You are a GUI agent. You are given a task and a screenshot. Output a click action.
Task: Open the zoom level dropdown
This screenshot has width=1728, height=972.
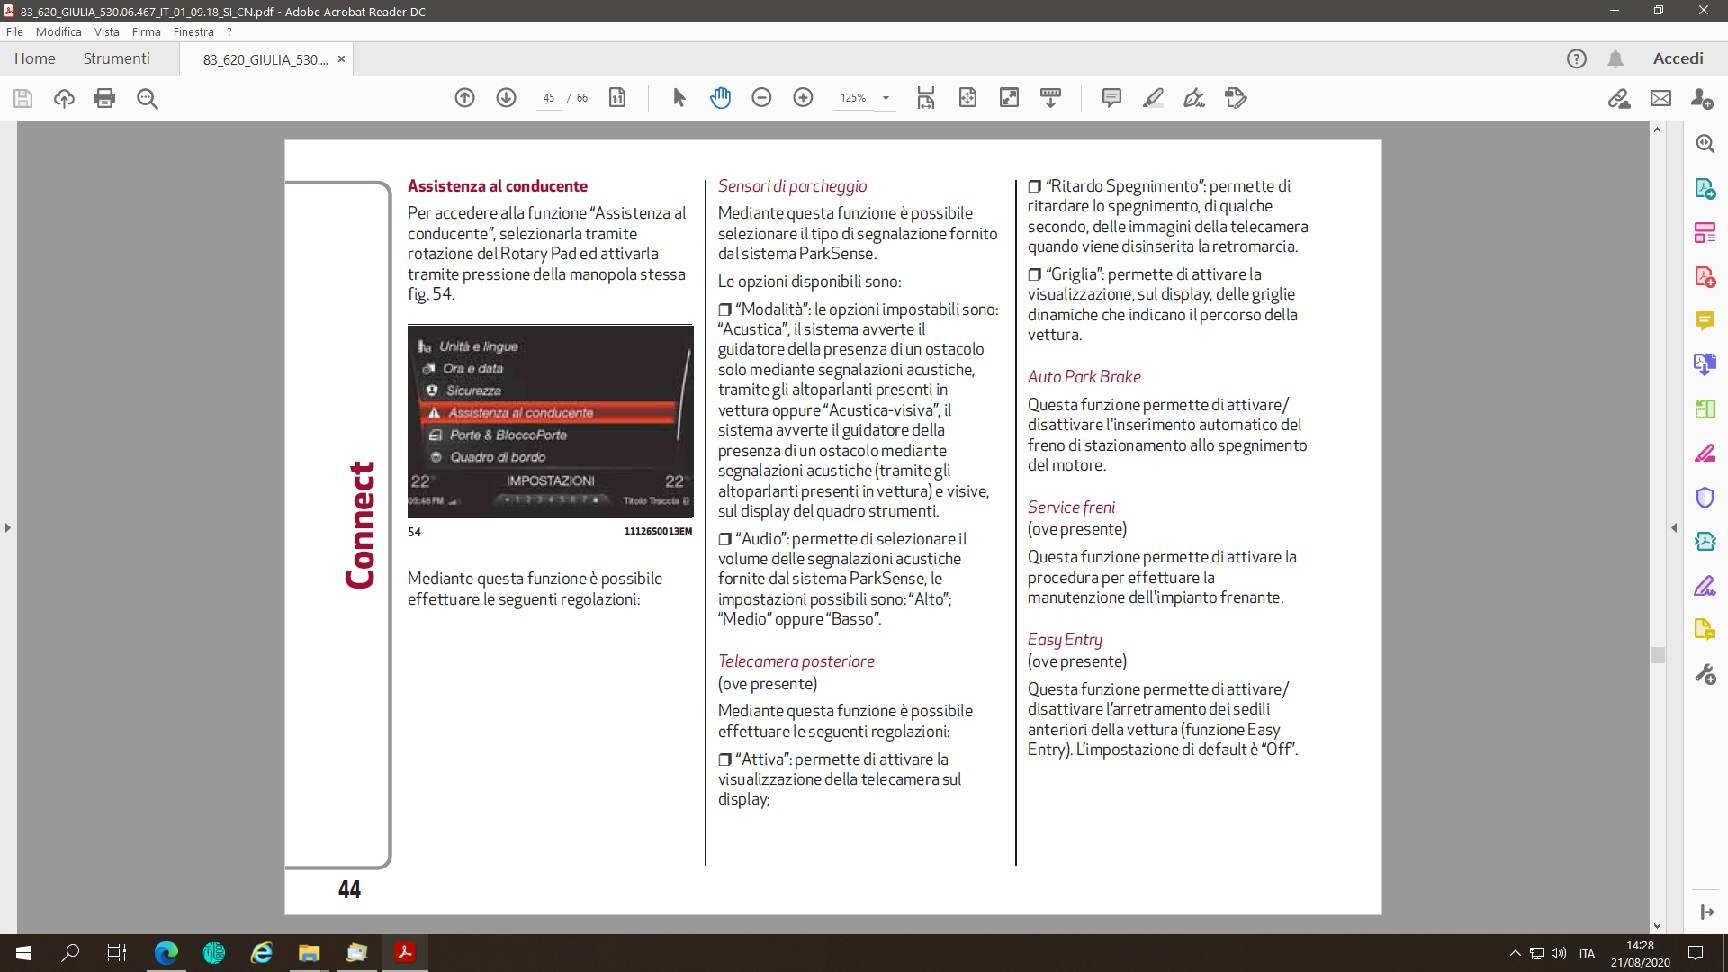[886, 98]
